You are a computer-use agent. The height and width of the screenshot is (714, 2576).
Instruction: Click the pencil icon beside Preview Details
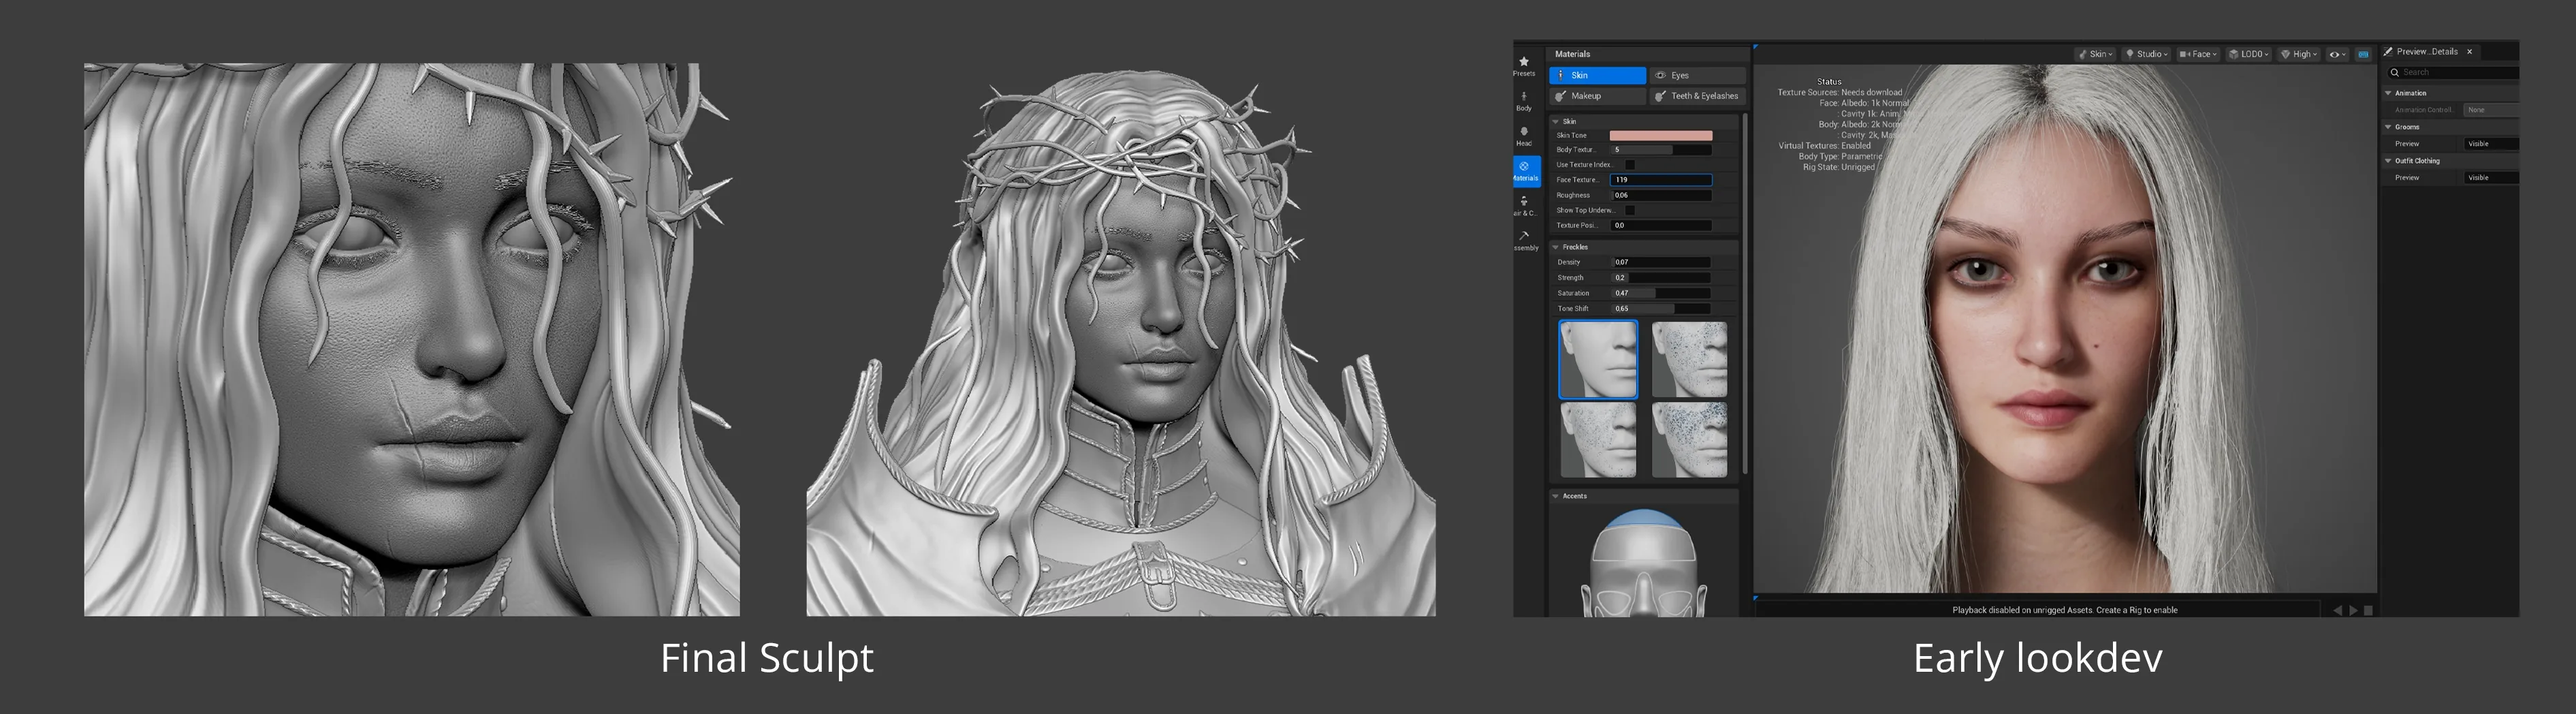(x=2389, y=51)
